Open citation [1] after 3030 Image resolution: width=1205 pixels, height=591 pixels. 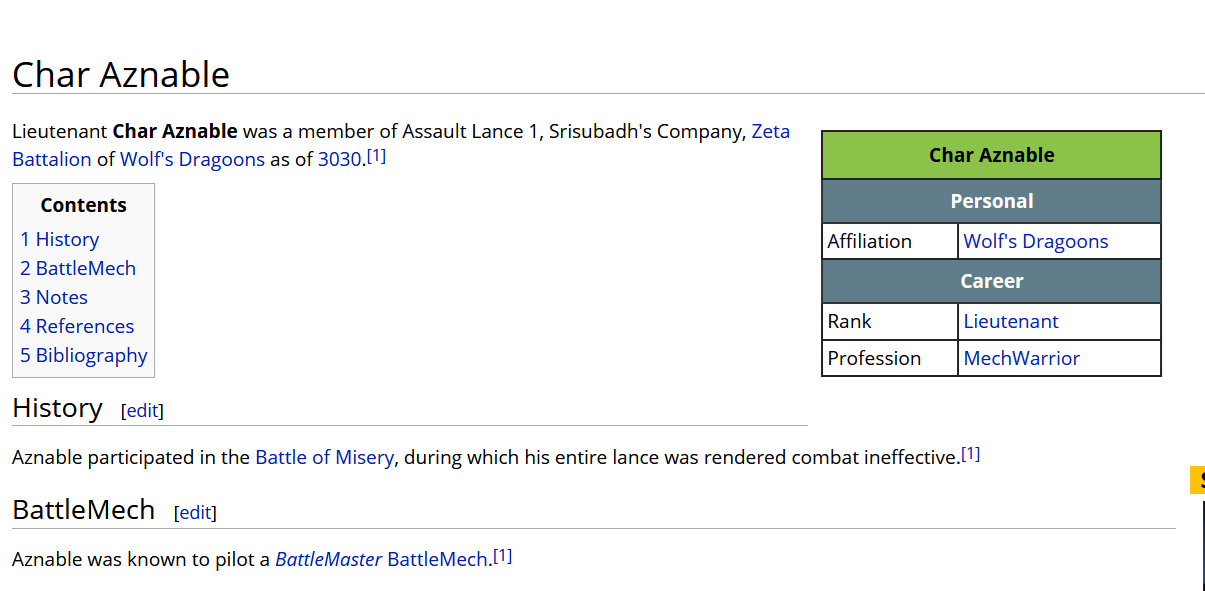tap(376, 156)
